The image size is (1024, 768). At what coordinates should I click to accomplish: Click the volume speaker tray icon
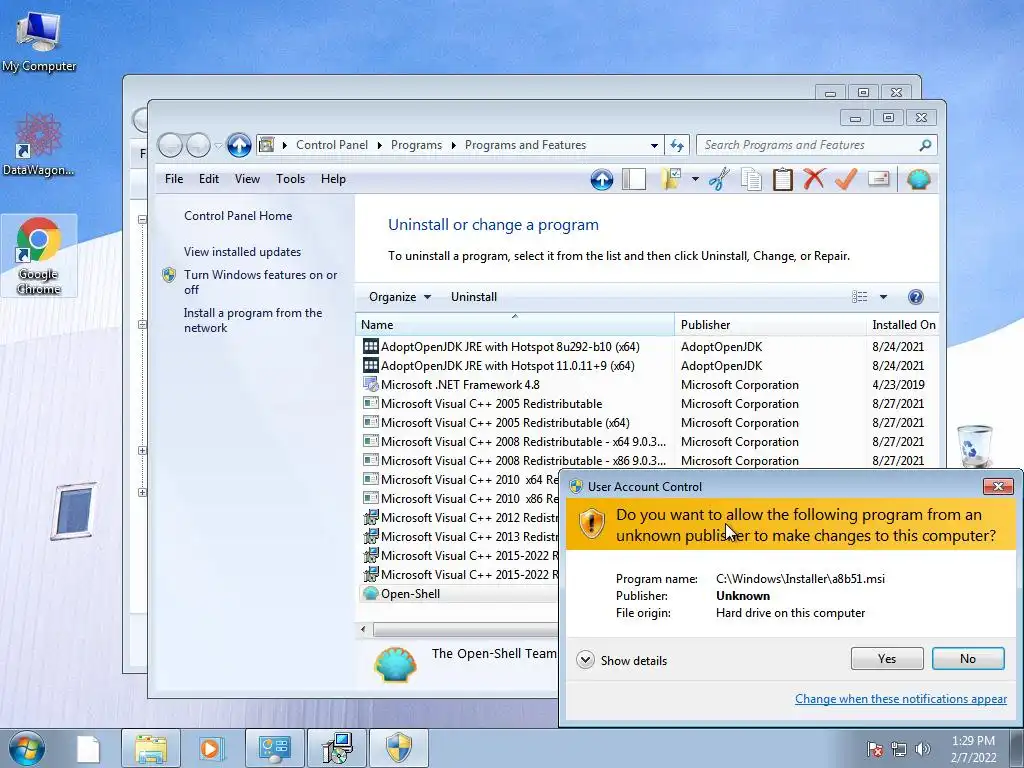[x=922, y=749]
